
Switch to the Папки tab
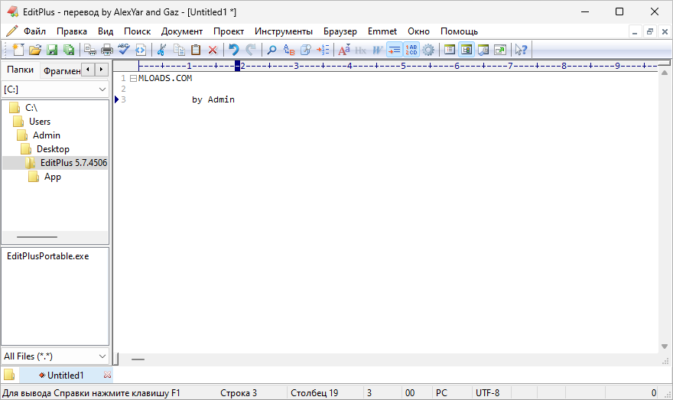[x=20, y=70]
